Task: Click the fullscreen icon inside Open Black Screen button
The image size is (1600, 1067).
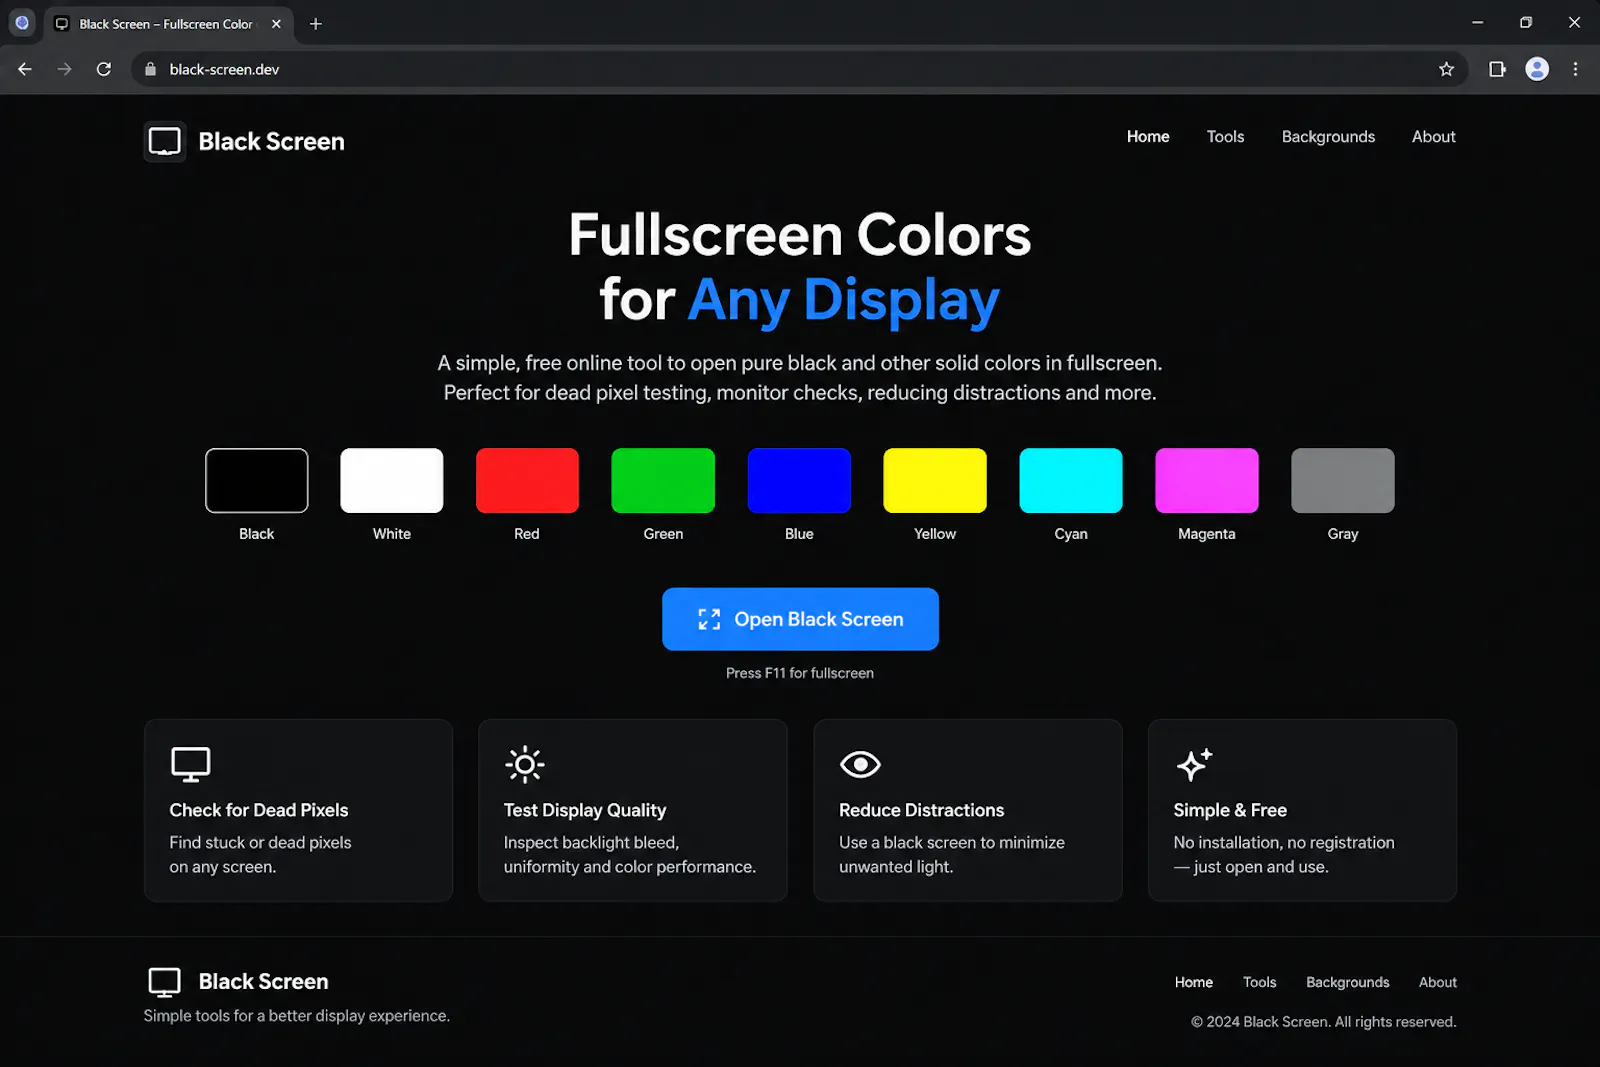Action: pos(709,619)
